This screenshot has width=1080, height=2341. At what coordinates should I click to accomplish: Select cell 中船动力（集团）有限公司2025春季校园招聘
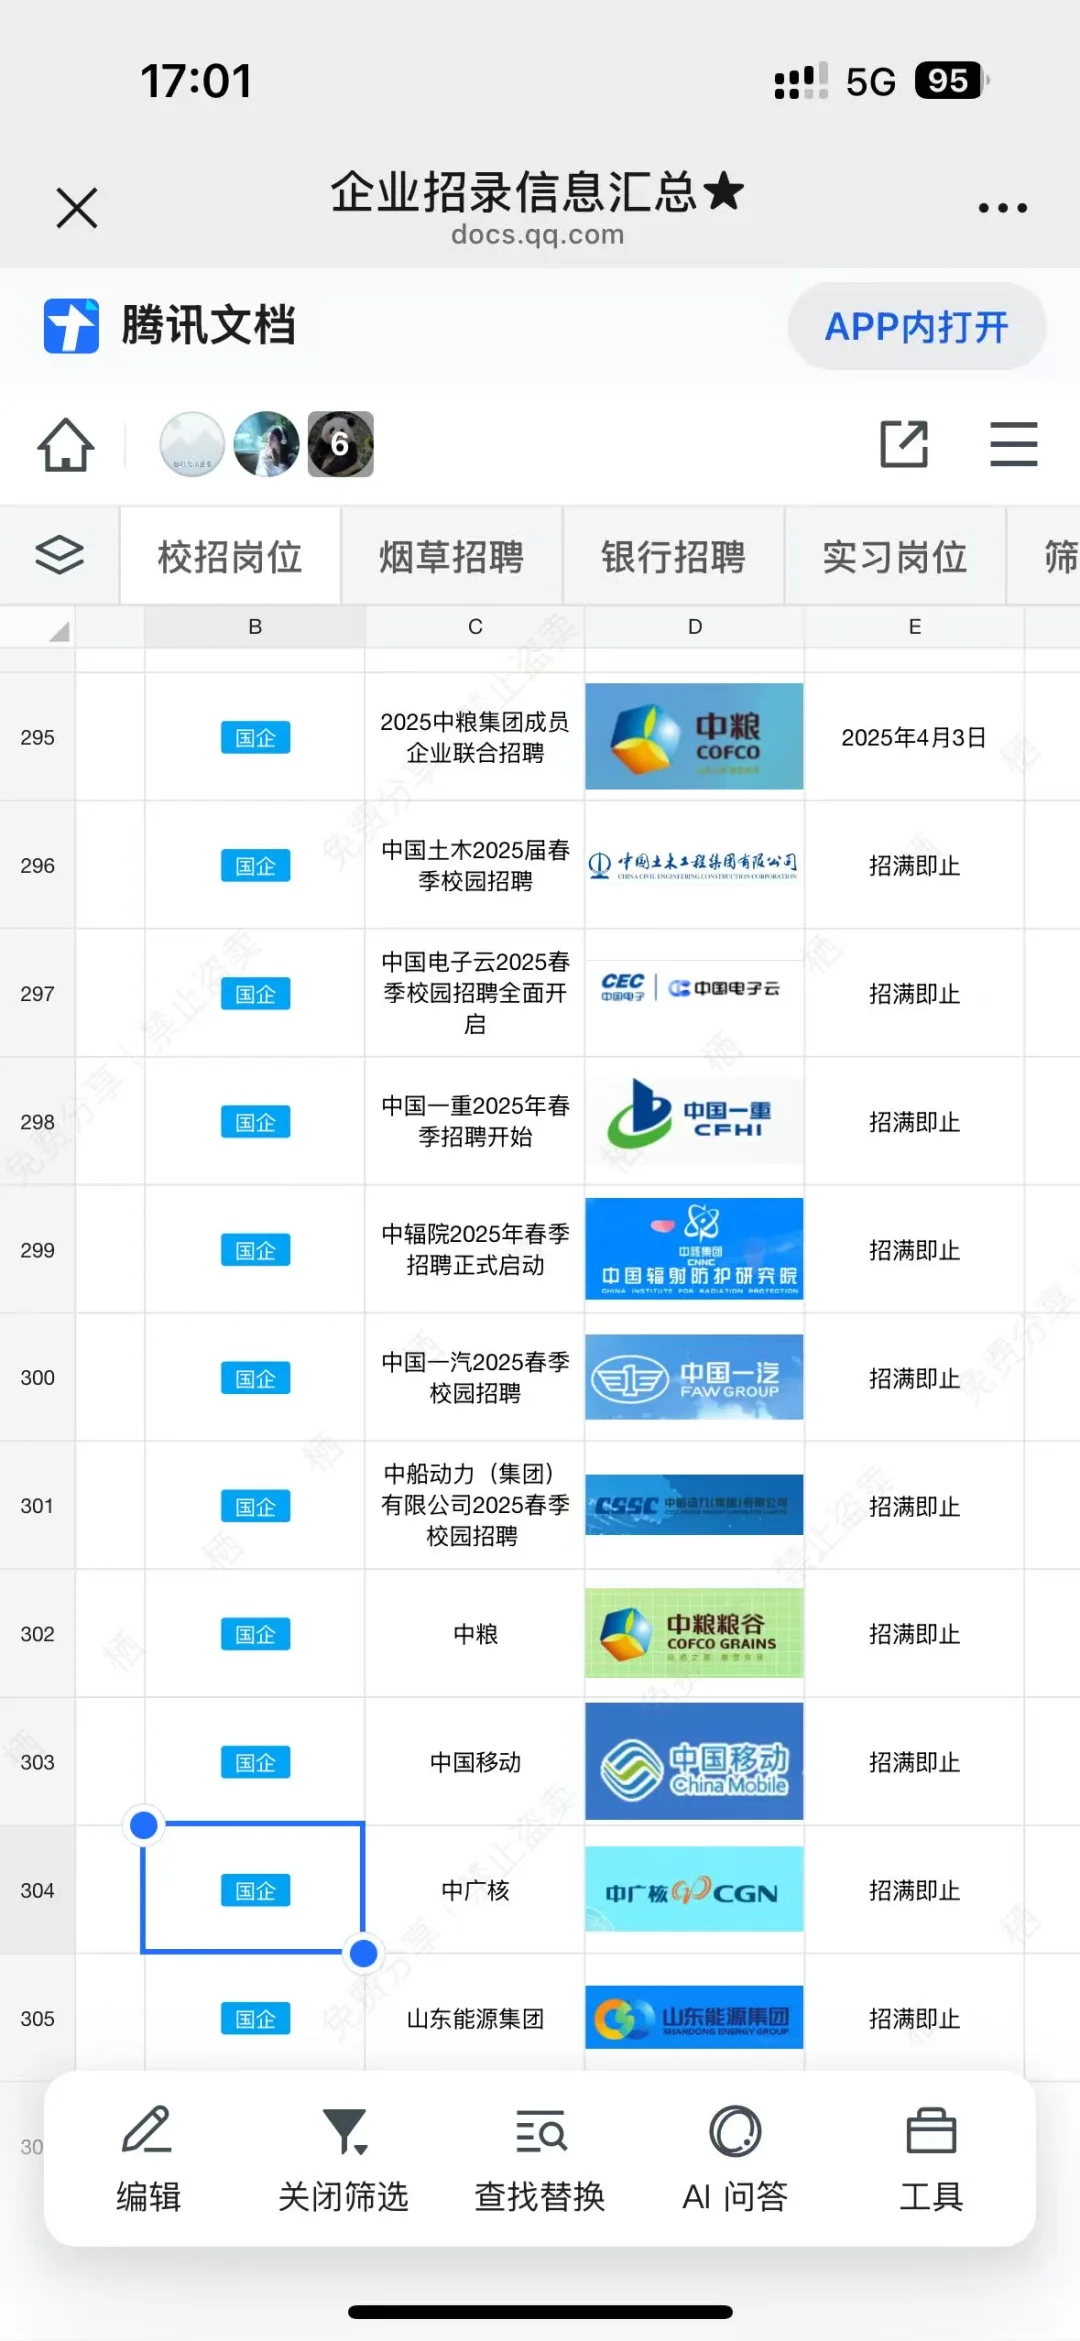point(475,1505)
